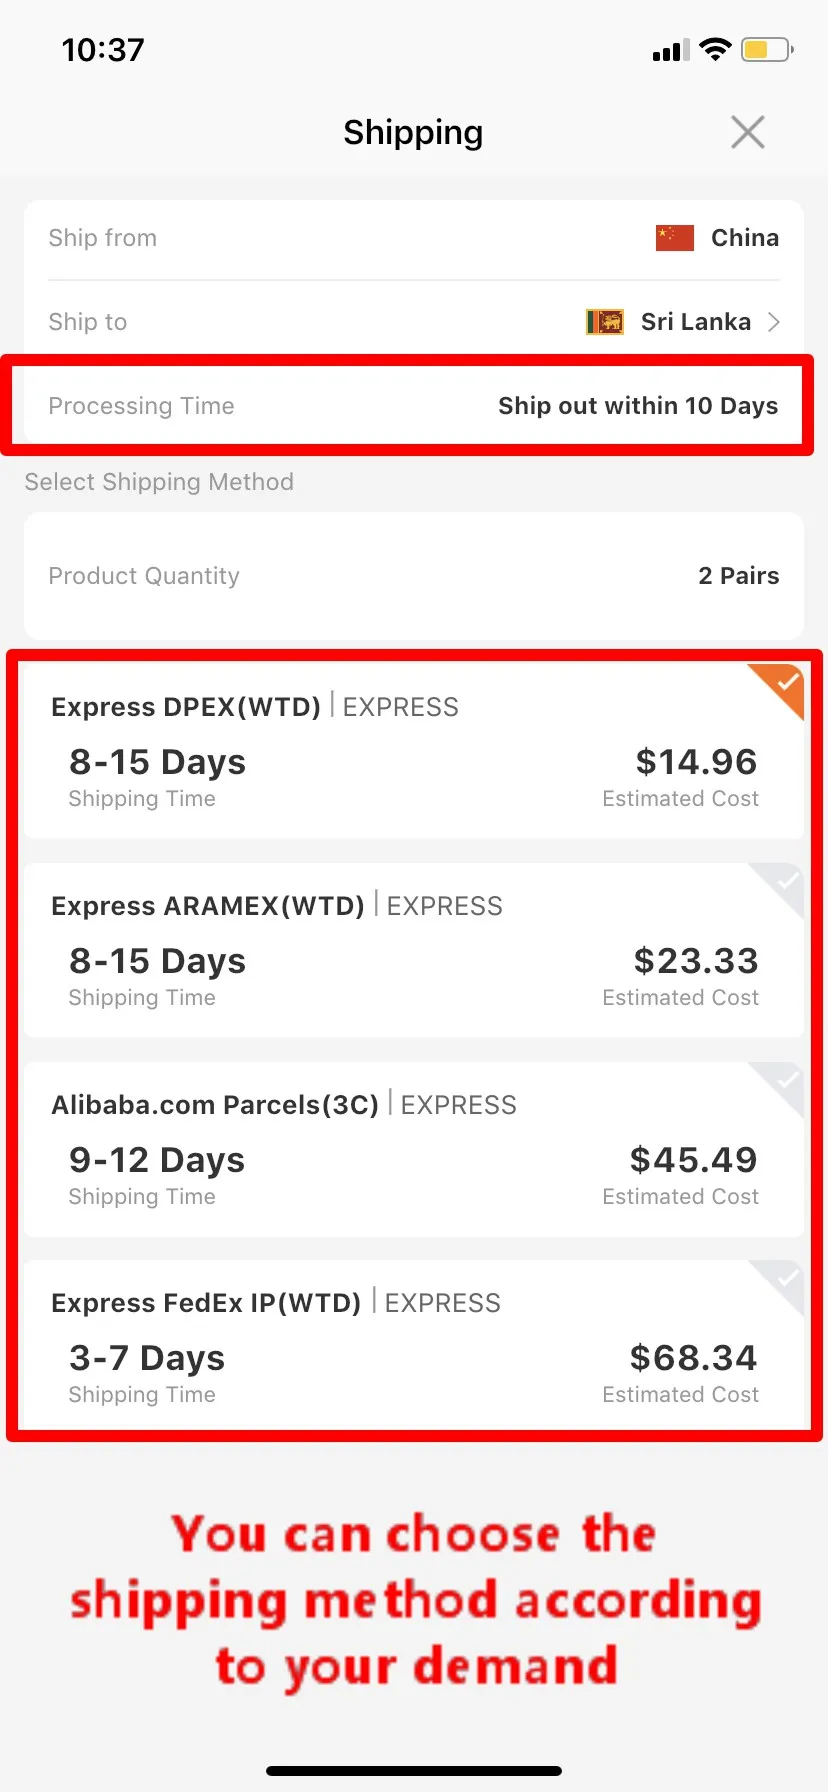Choose the $45.49 Alibaba.com Parcels option
The width and height of the screenshot is (828, 1792).
tap(414, 1150)
